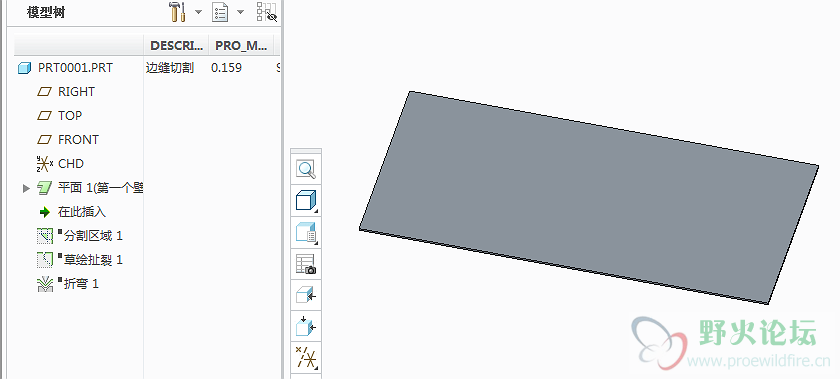Click the FRONT datum plane icon
The width and height of the screenshot is (840, 379).
44,140
